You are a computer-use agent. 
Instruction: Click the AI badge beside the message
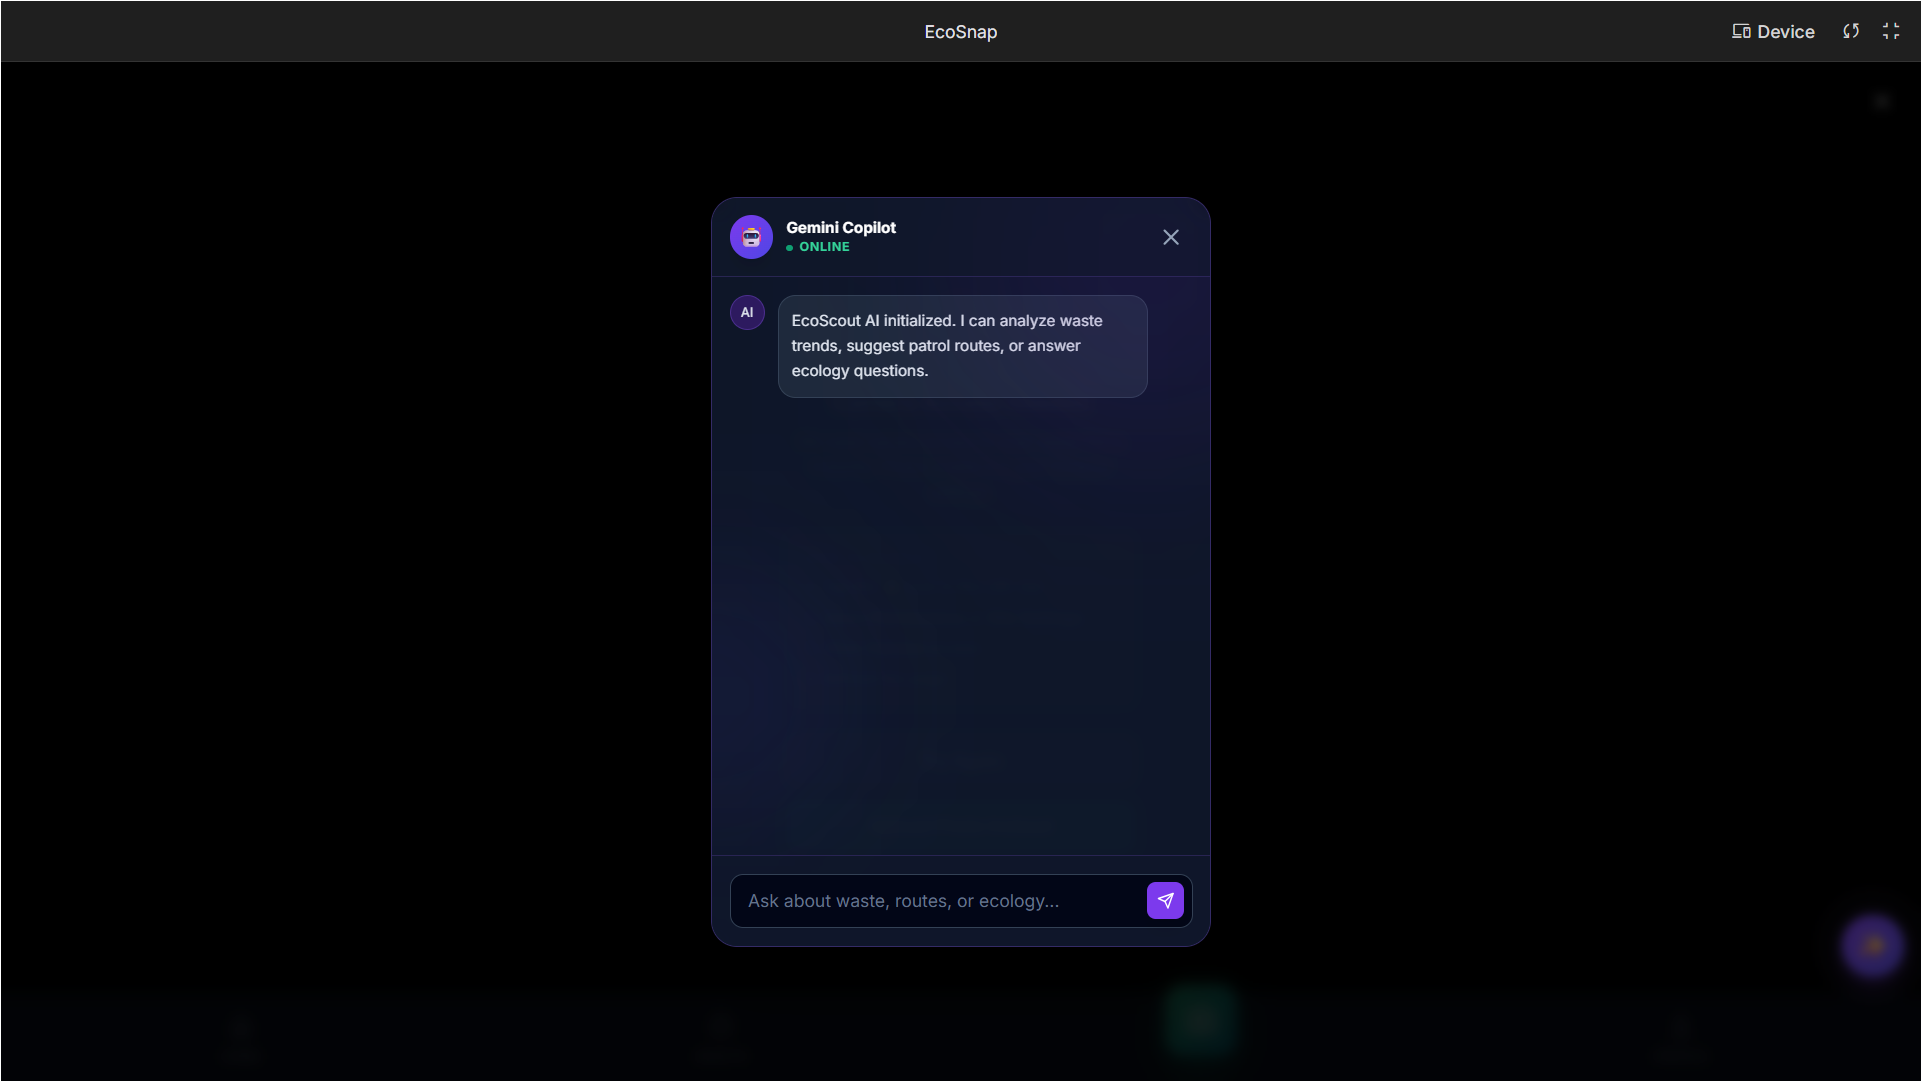[747, 313]
